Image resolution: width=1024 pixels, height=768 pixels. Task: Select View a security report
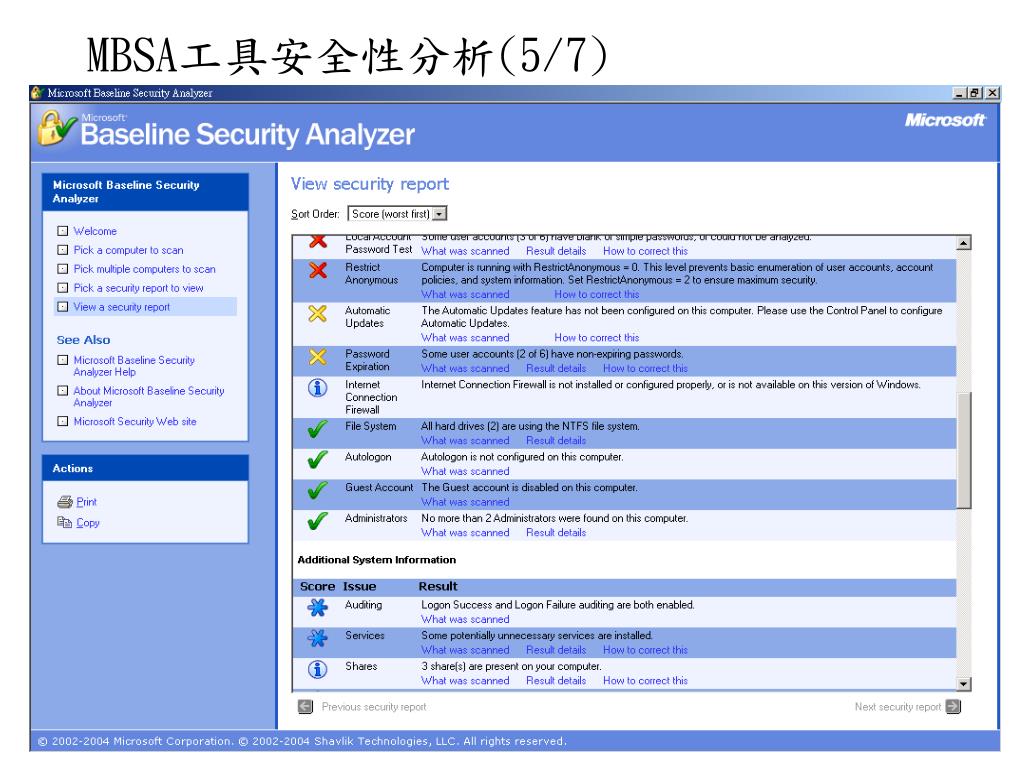click(x=121, y=307)
